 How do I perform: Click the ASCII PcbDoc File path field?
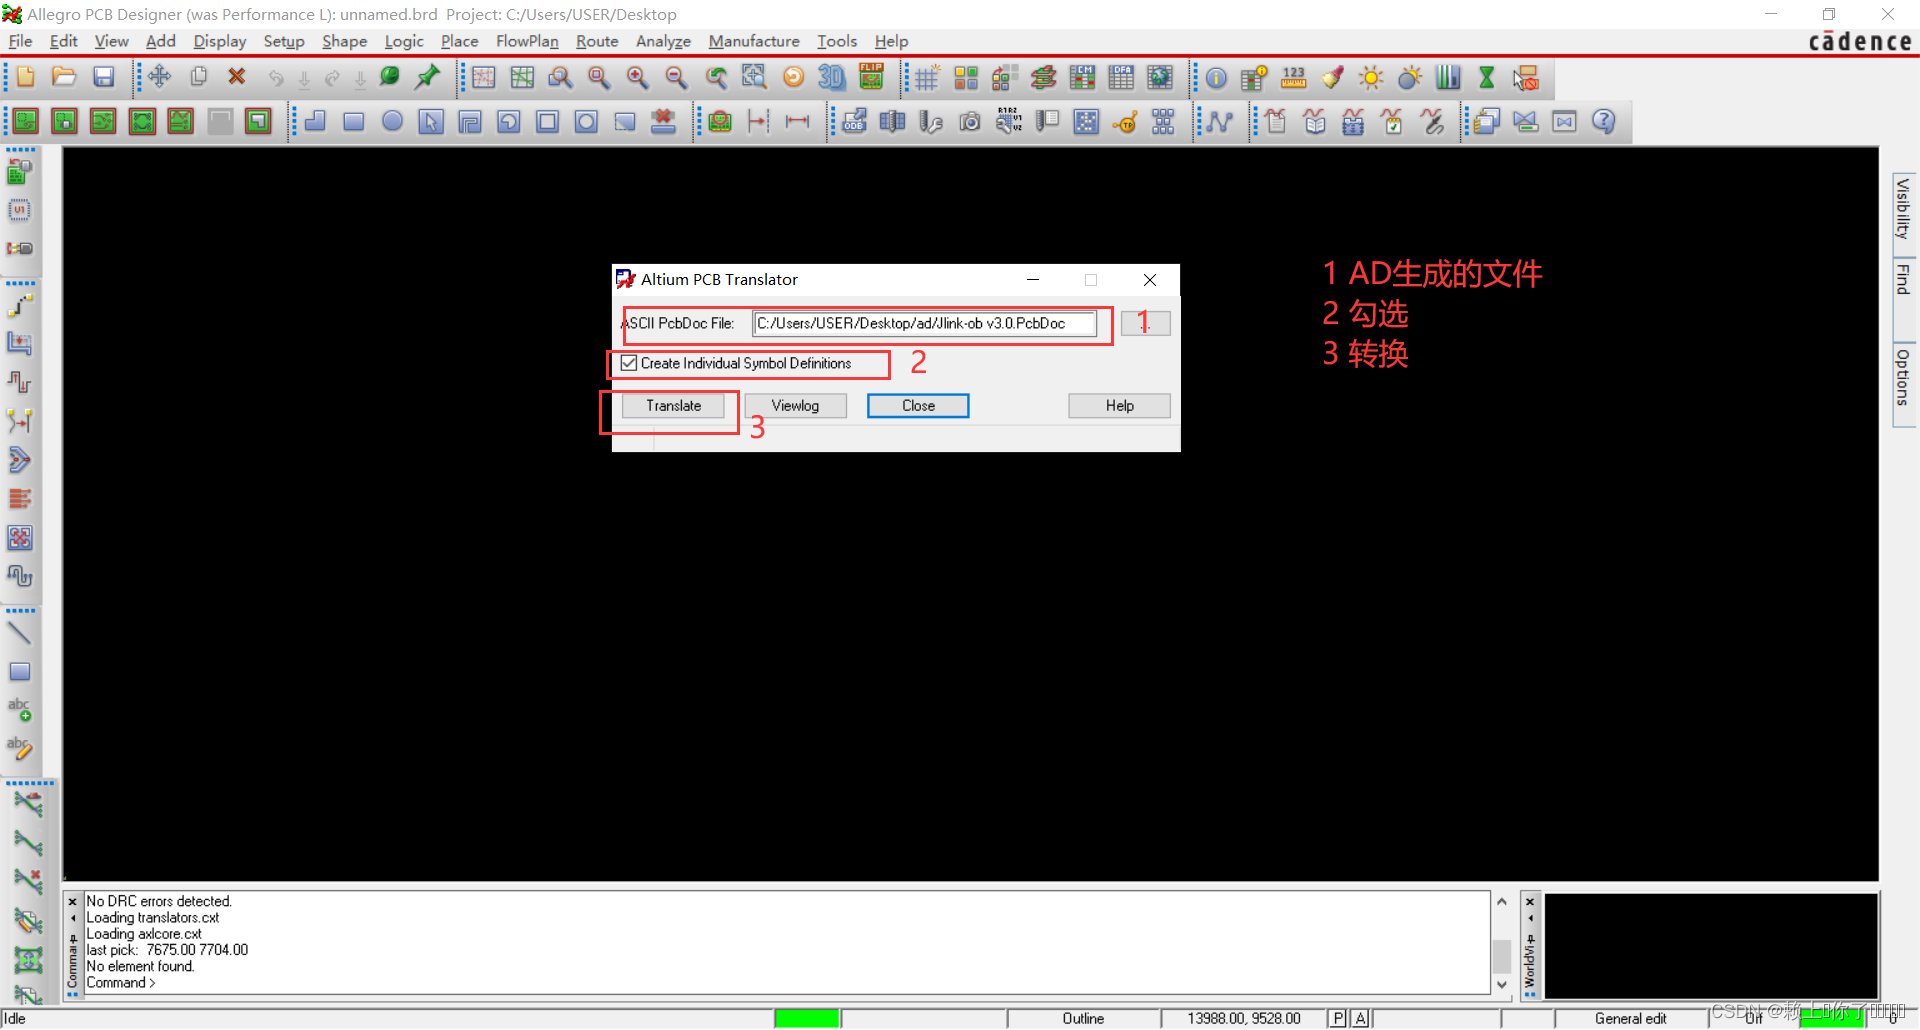(x=924, y=323)
